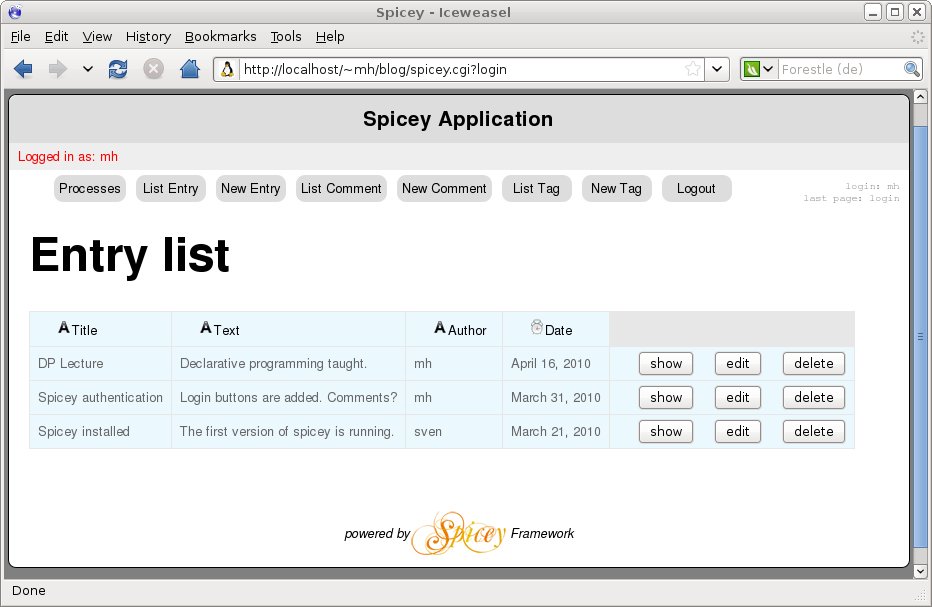Viewport: 932px width, 607px height.
Task: Open the Tools menu
Action: pos(286,37)
